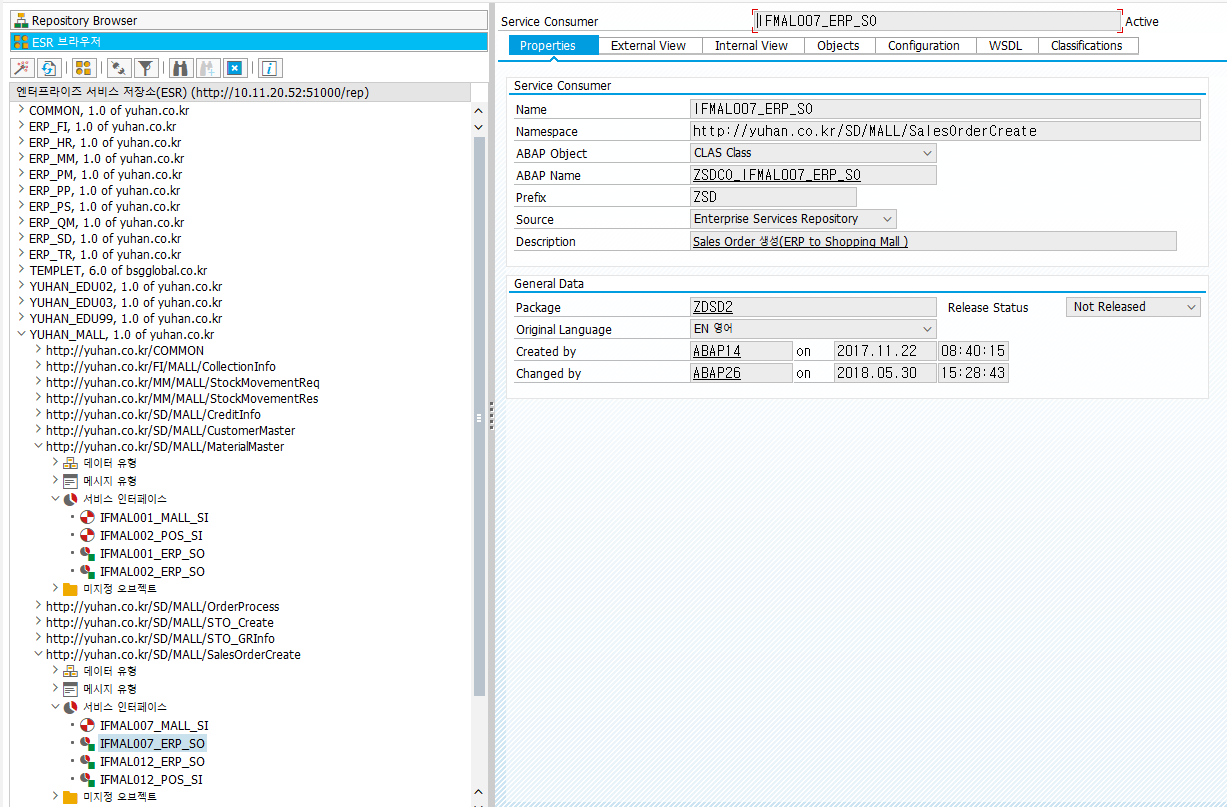This screenshot has height=807, width=1227.
Task: Click the tree scrollbar up arrow
Action: coord(479,111)
